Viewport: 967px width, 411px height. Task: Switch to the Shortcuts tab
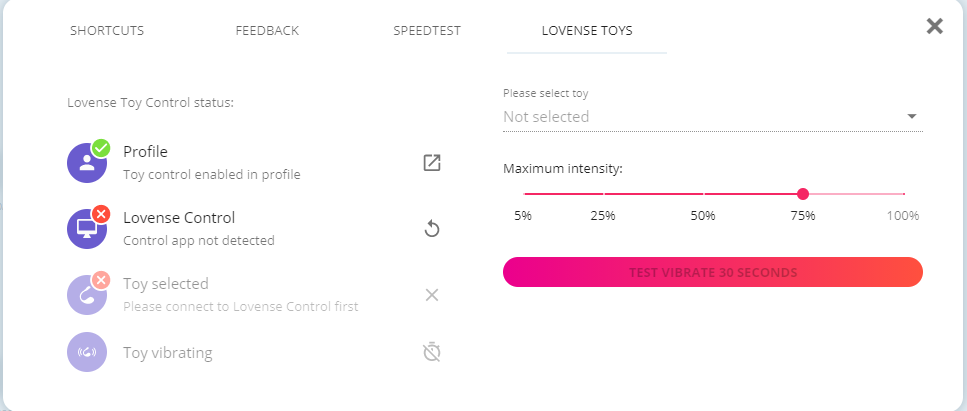(x=107, y=30)
